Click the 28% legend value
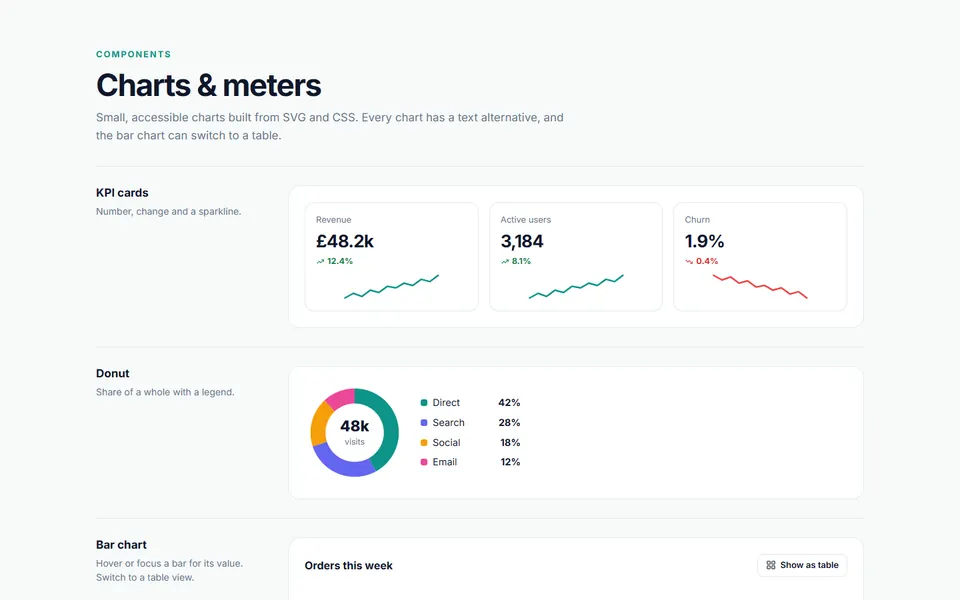The image size is (960, 600). [509, 422]
